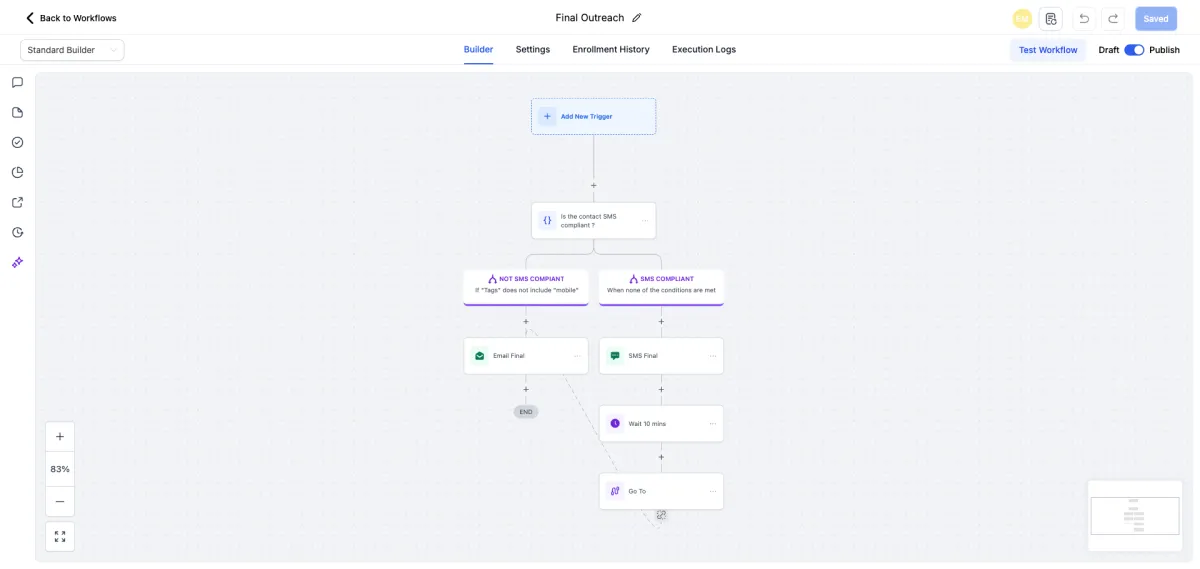The width and height of the screenshot is (1200, 569).
Task: Click the Test Workflow button
Action: 1048,50
